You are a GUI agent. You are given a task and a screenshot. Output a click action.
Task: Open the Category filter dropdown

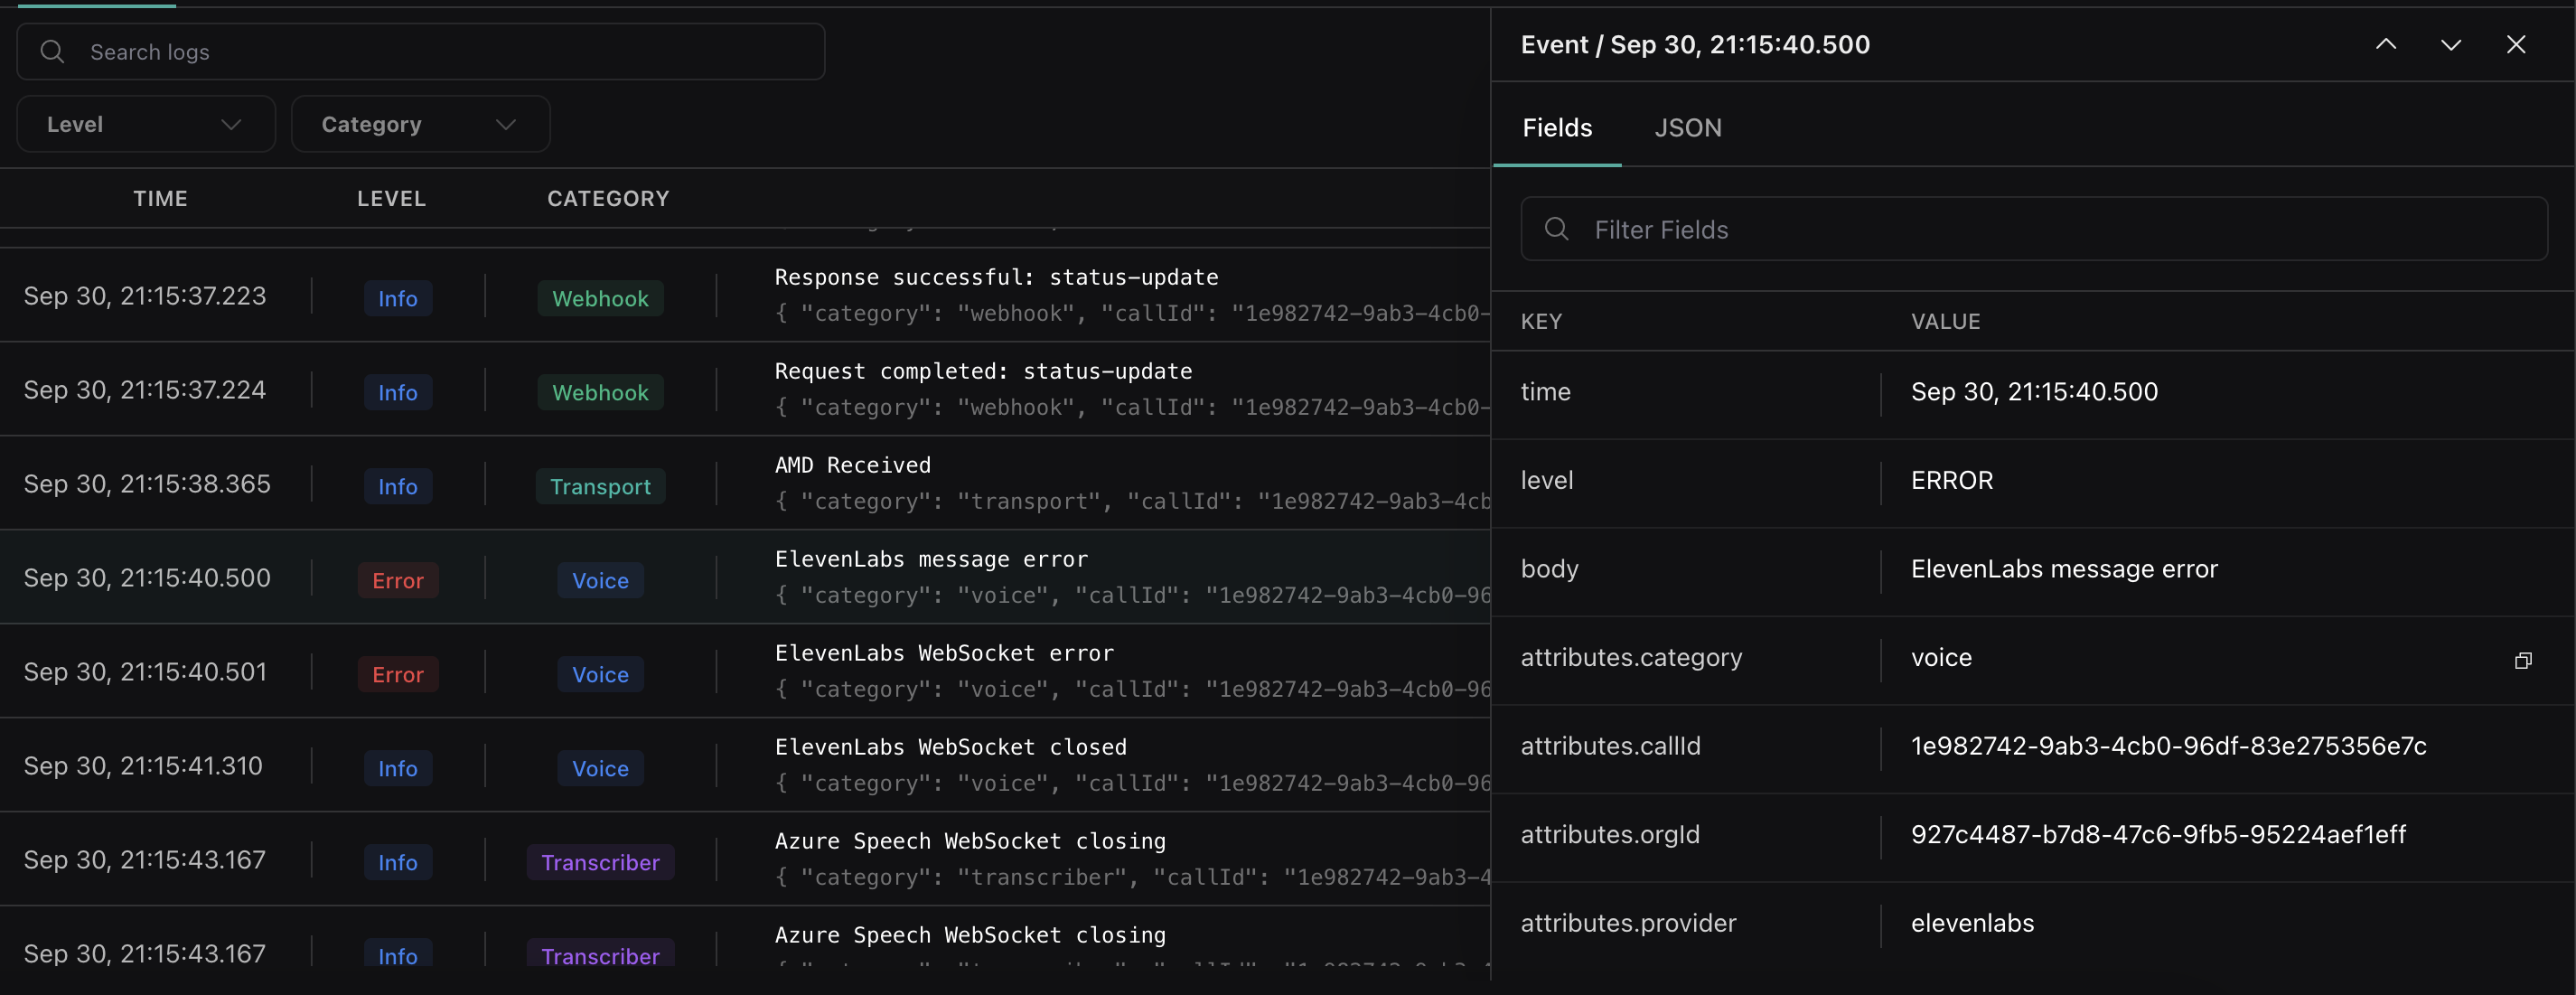click(x=420, y=124)
